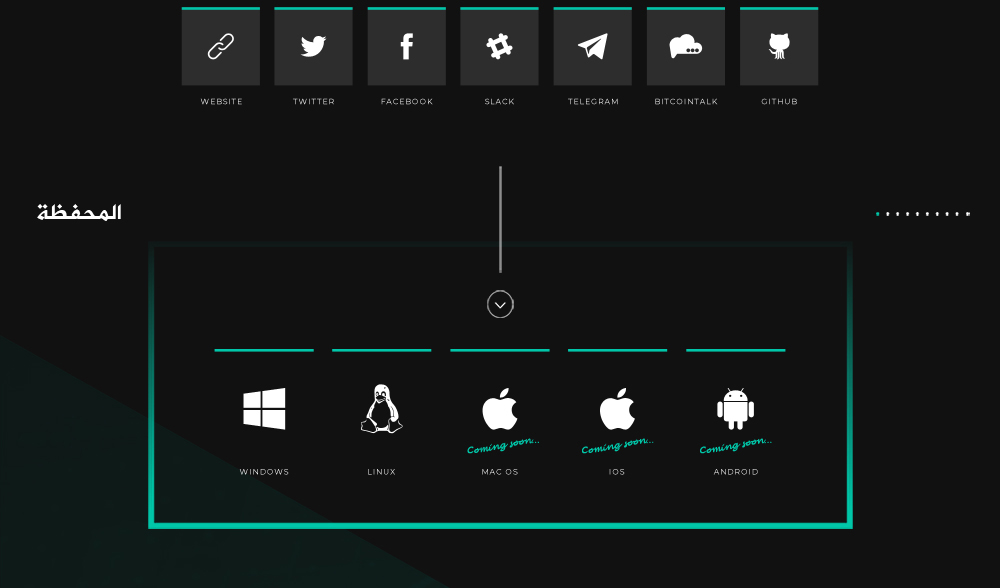Choose the Linux penguin wallet icon
1000x588 pixels.
pyautogui.click(x=381, y=409)
